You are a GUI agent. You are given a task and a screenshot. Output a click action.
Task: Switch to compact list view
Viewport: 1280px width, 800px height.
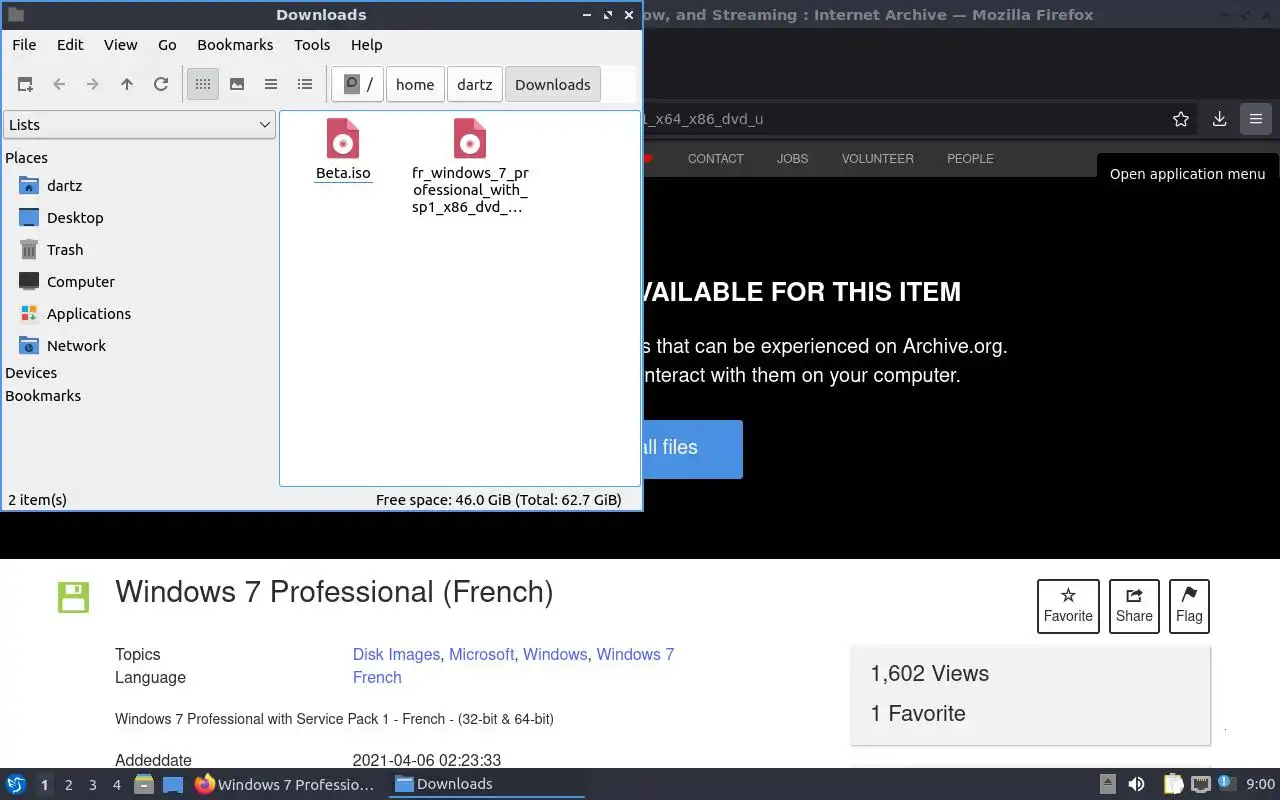[271, 85]
